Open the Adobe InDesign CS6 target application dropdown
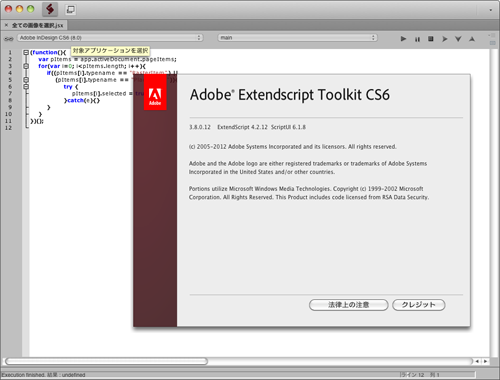This screenshot has width=500, height=380. [x=110, y=38]
